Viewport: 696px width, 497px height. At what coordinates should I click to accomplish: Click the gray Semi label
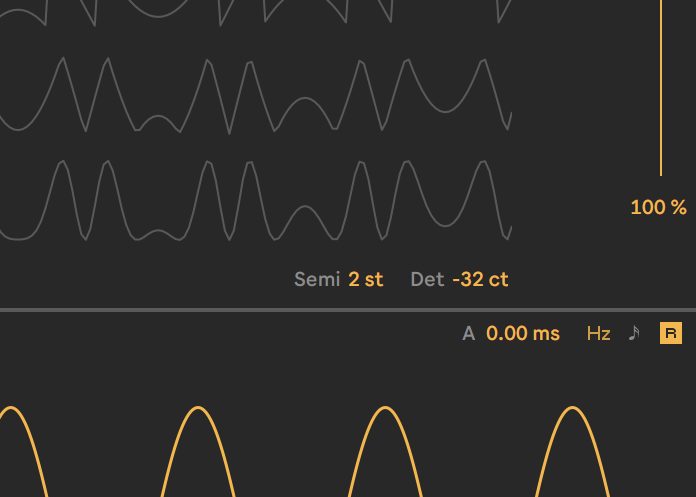pos(317,279)
